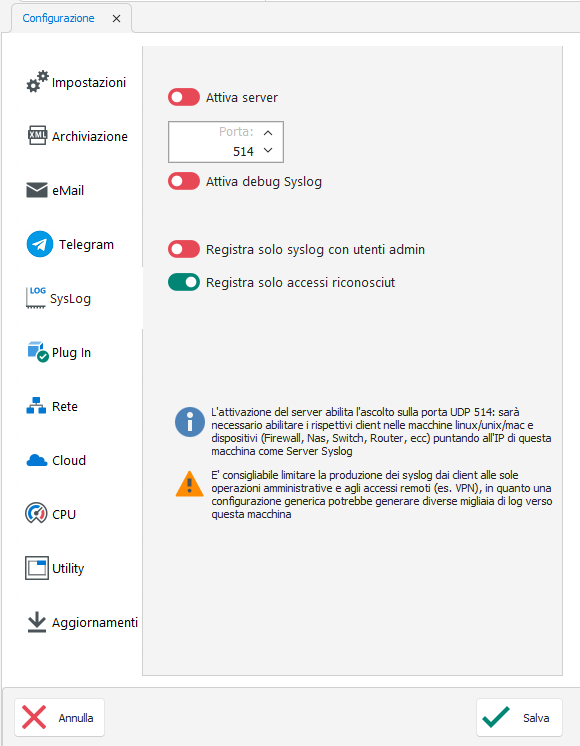Image resolution: width=580 pixels, height=746 pixels.
Task: Click the Salva button
Action: pyautogui.click(x=519, y=717)
